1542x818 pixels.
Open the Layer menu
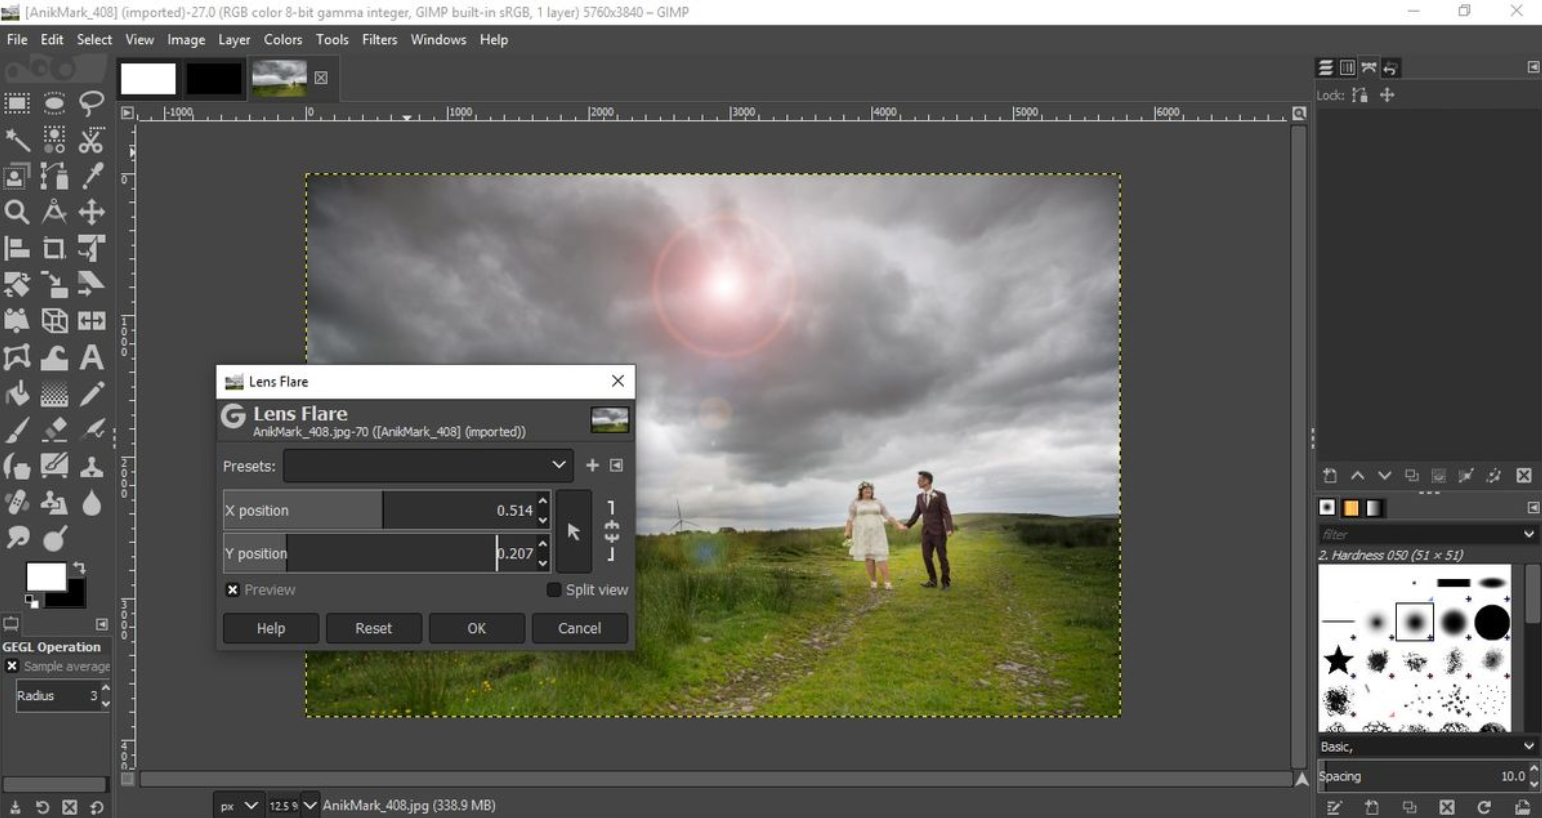click(234, 40)
